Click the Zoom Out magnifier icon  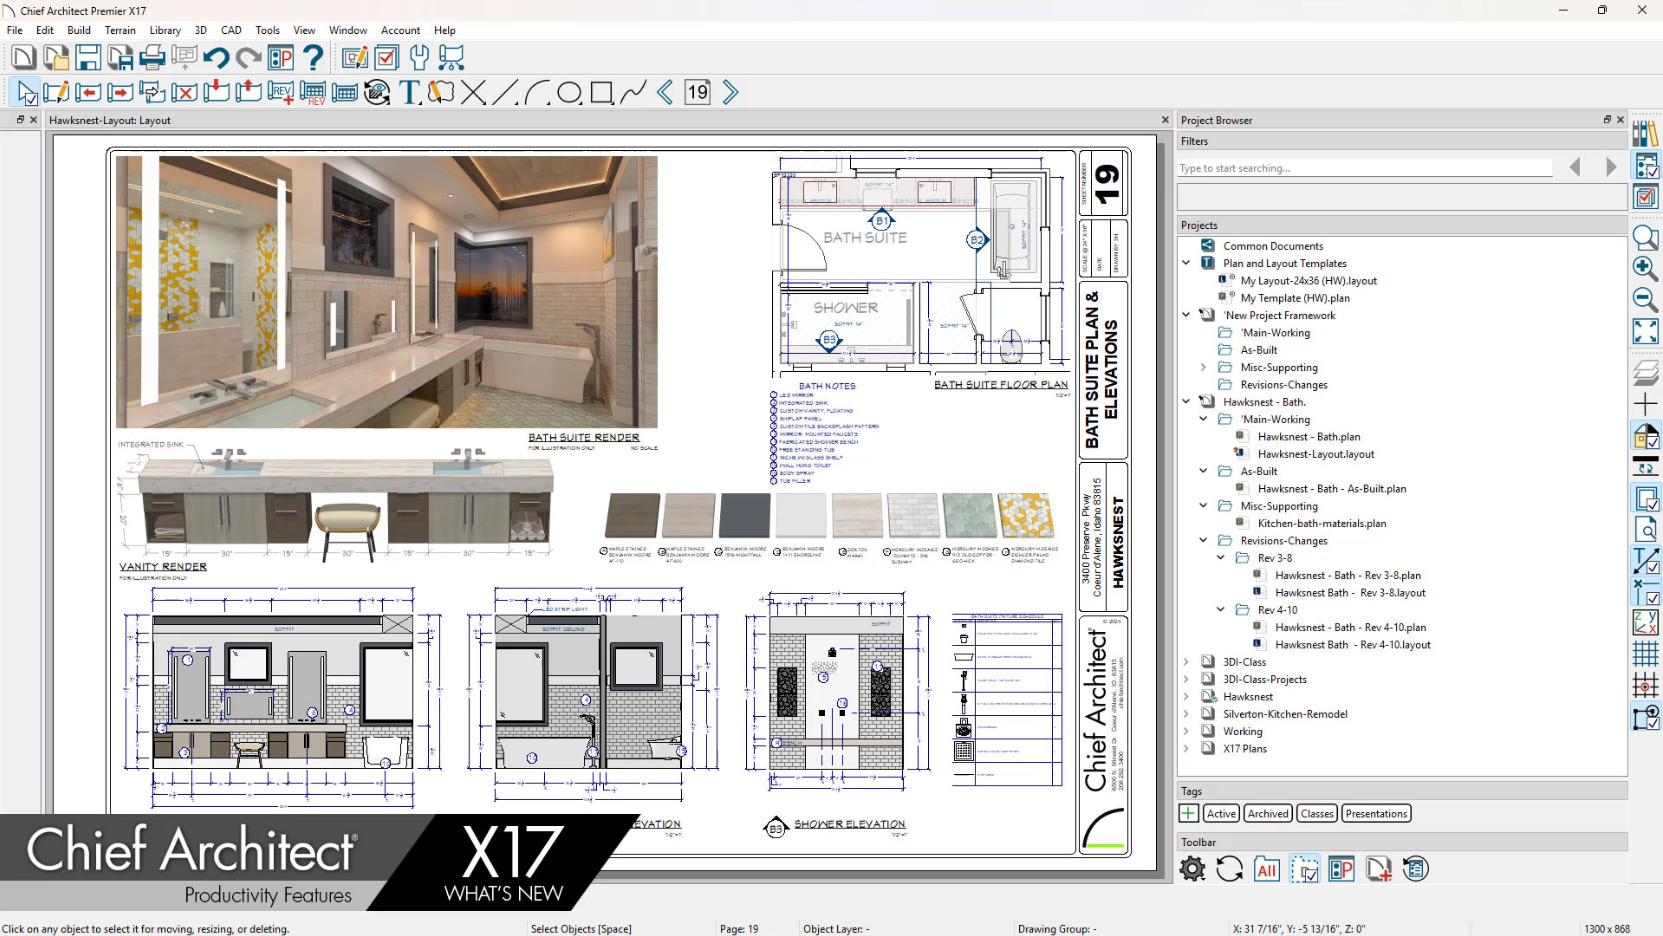pos(1645,299)
